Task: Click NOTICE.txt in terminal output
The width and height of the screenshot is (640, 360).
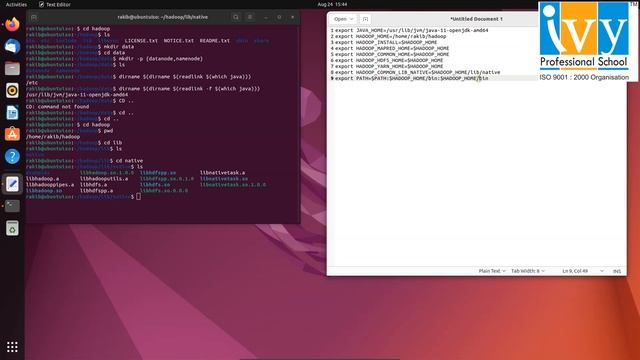Action: coord(179,41)
